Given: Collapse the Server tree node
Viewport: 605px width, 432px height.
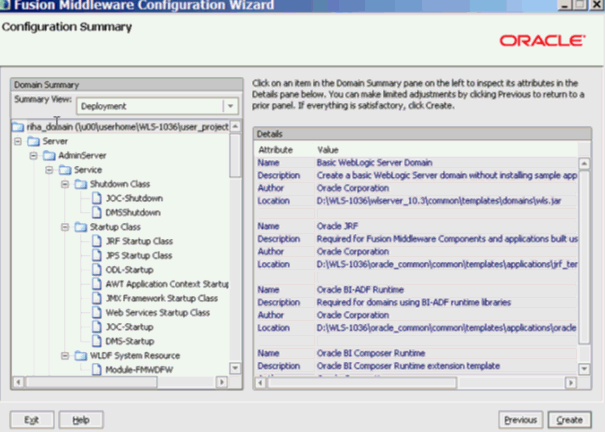Looking at the screenshot, I should (18, 142).
